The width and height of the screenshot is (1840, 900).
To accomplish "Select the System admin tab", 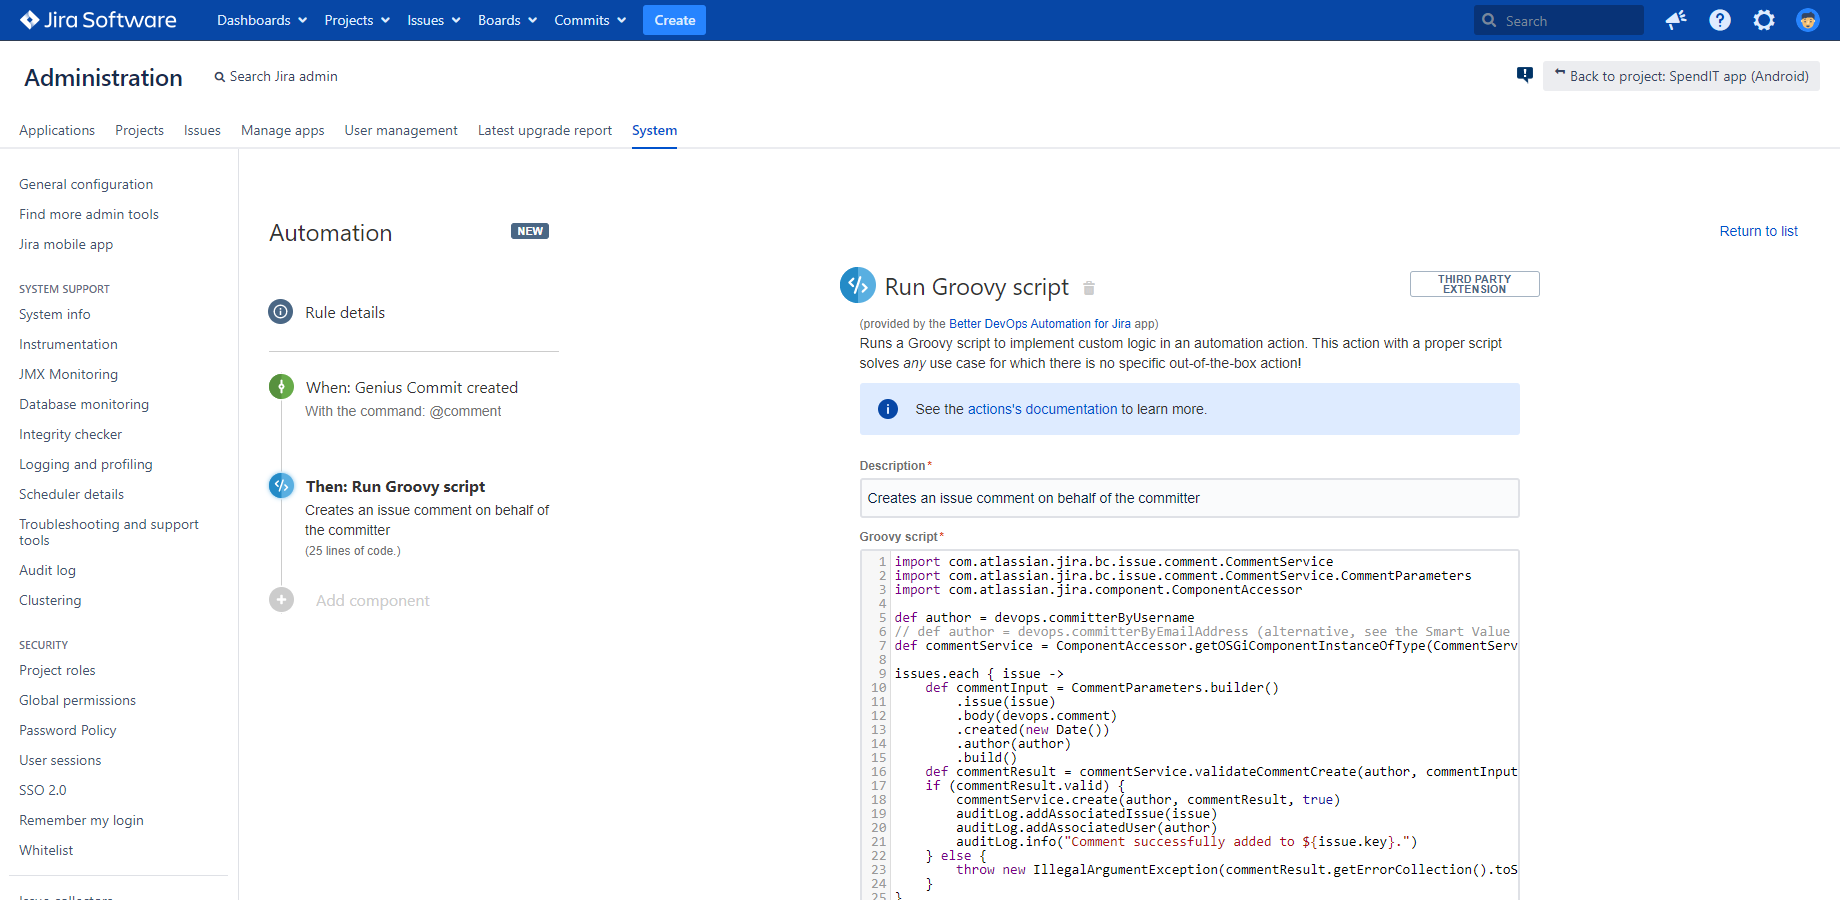I will tap(654, 130).
